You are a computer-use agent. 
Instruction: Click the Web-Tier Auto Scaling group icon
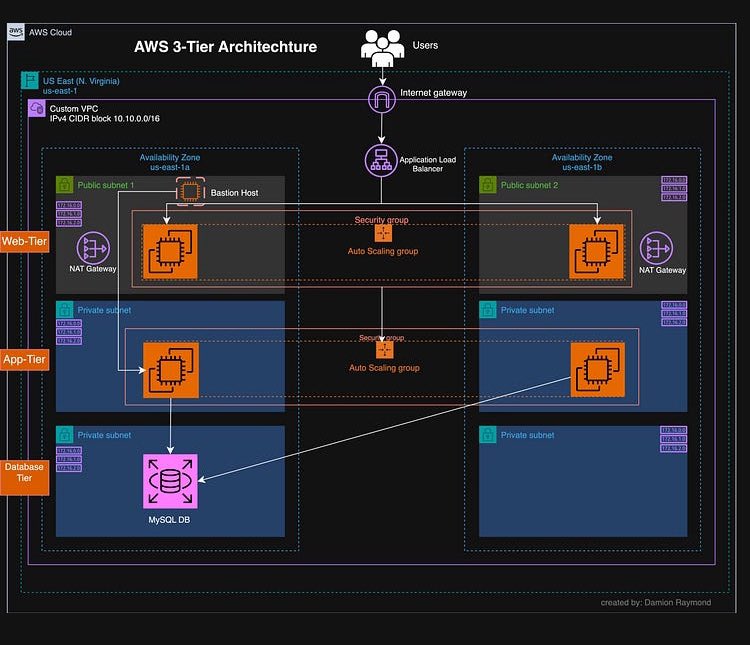(383, 234)
